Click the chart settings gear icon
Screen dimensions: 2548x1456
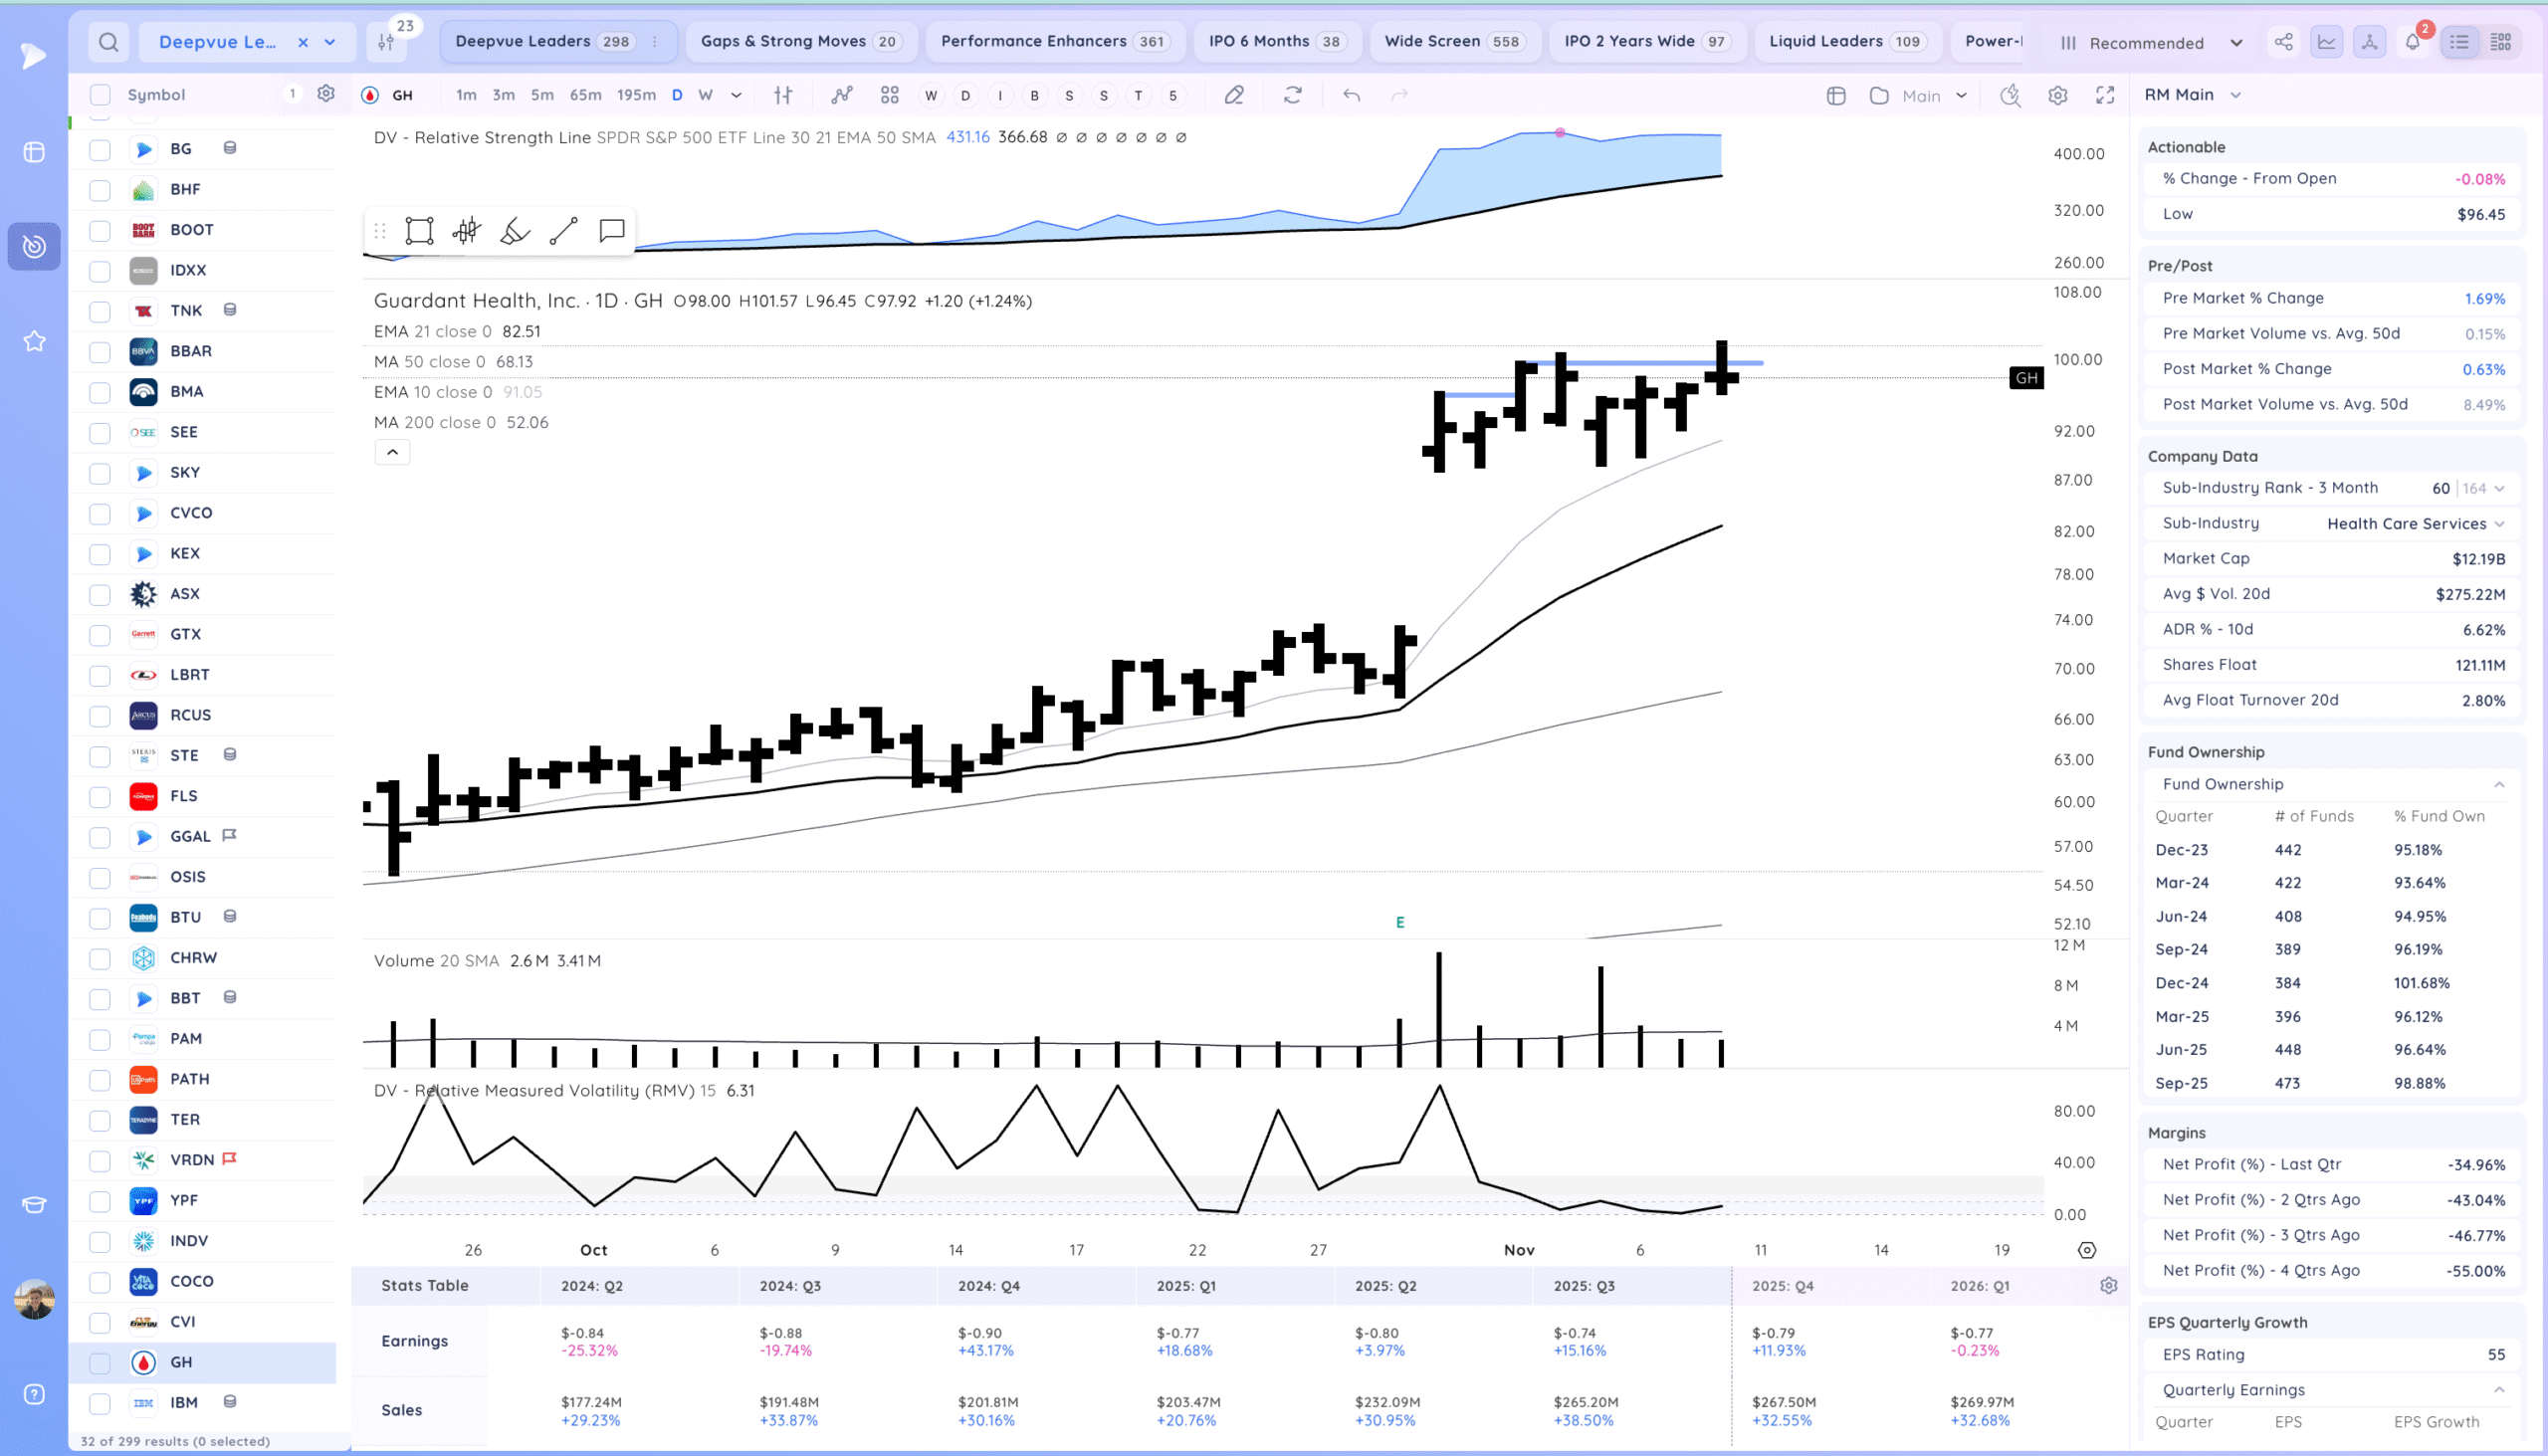coord(2057,95)
